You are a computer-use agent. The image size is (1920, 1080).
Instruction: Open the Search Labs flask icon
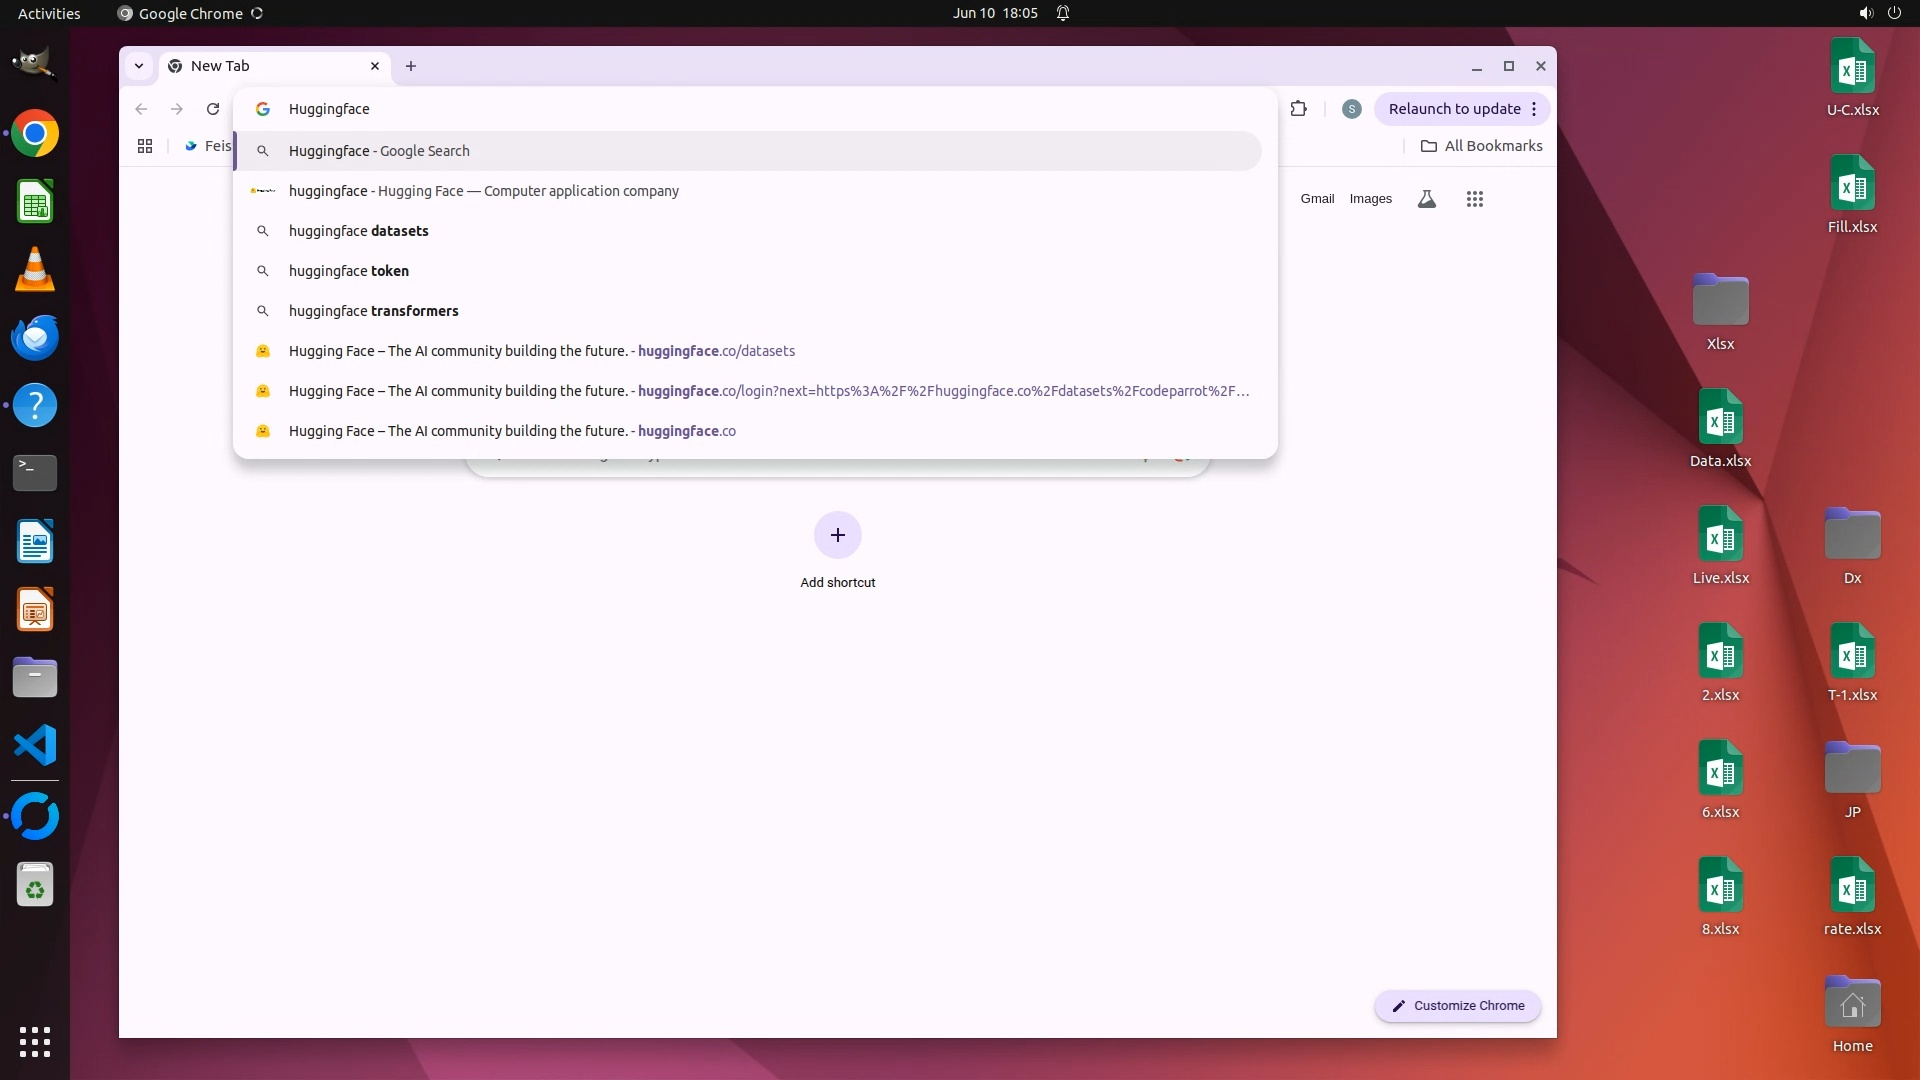click(x=1427, y=199)
